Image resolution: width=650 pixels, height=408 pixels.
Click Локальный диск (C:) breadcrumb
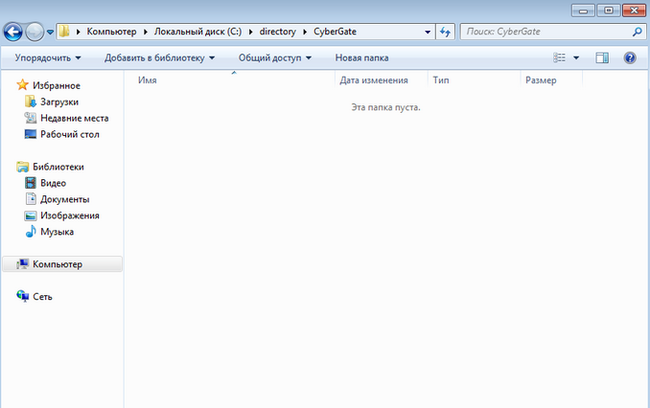coord(201,32)
